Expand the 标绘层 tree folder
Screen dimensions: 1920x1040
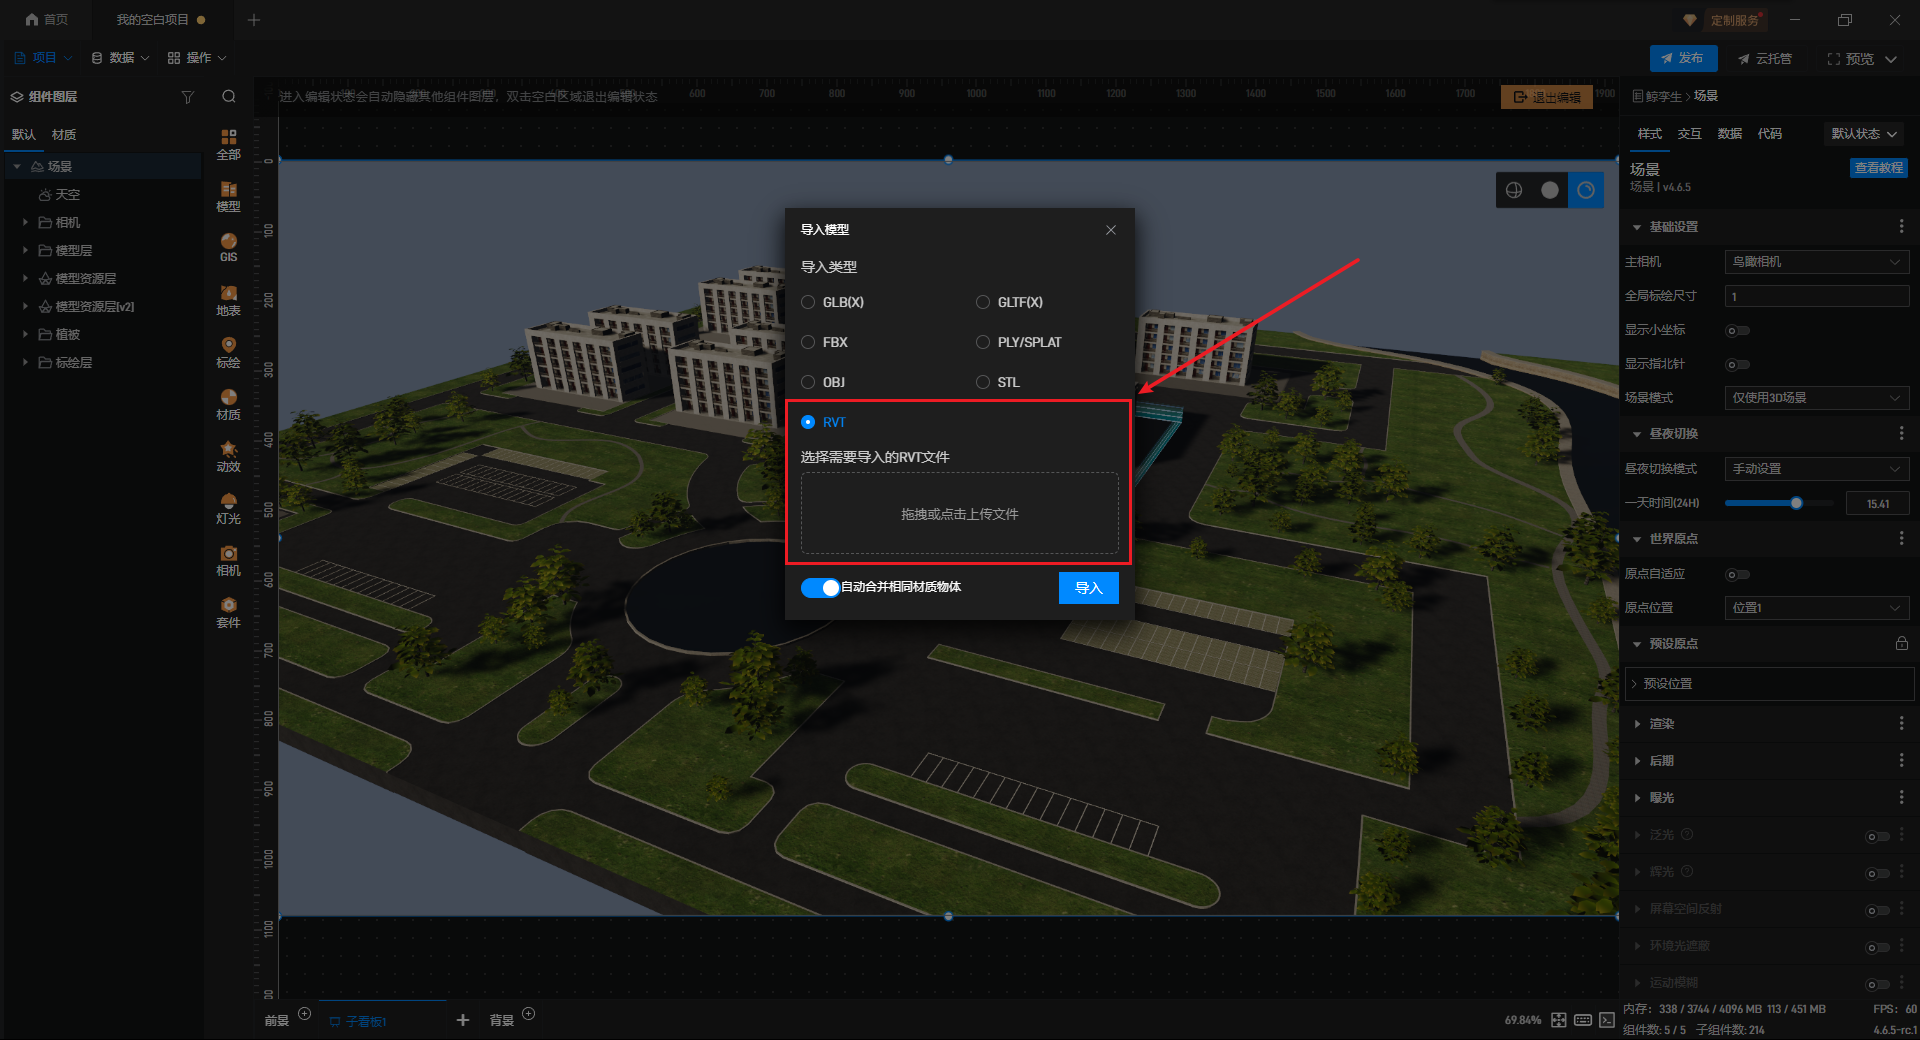coord(25,362)
